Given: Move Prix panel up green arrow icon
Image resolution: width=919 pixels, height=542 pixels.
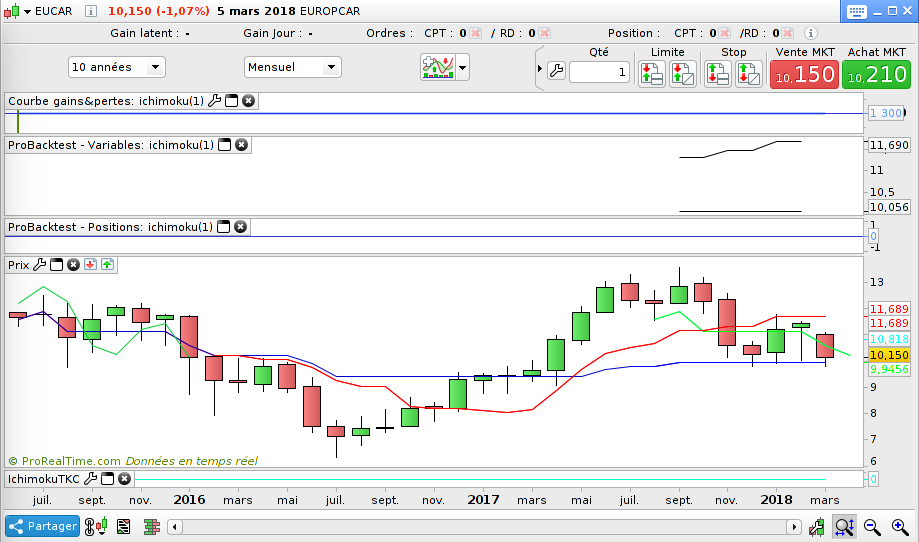Looking at the screenshot, I should click(107, 265).
